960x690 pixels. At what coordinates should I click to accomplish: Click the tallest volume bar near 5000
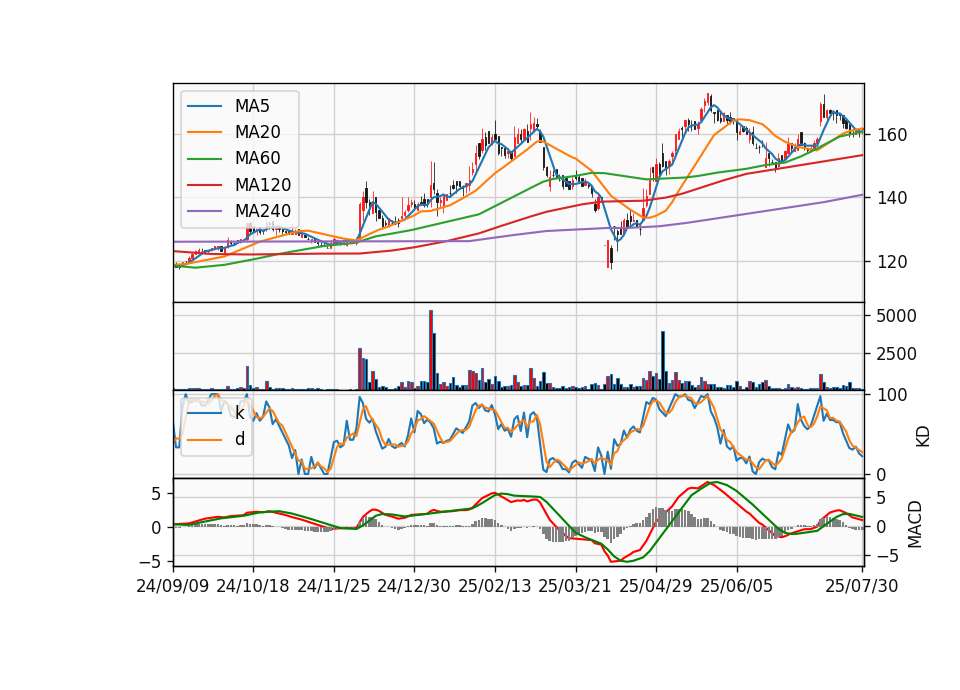pos(431,350)
